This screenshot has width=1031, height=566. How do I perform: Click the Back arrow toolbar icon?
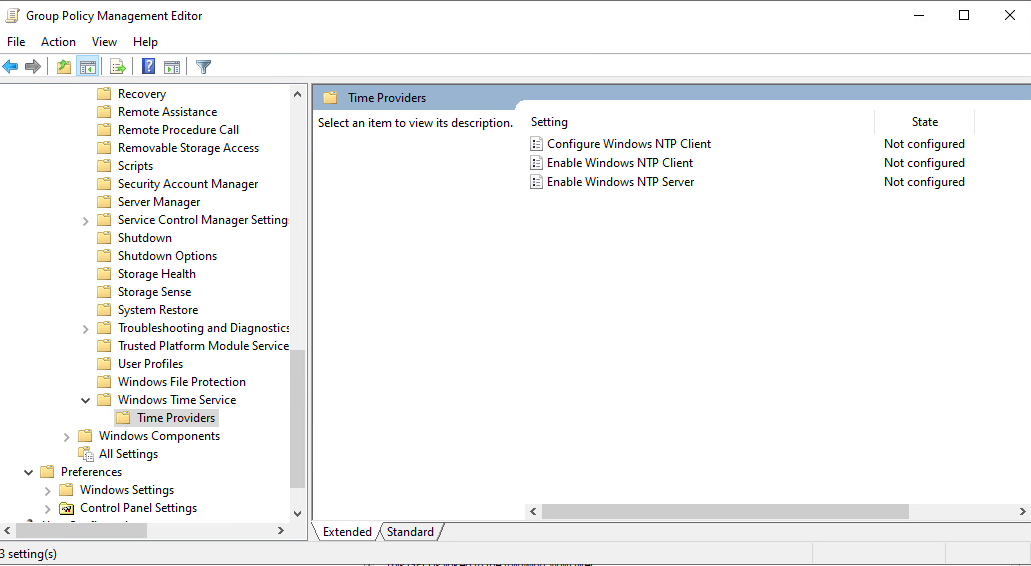coord(11,66)
